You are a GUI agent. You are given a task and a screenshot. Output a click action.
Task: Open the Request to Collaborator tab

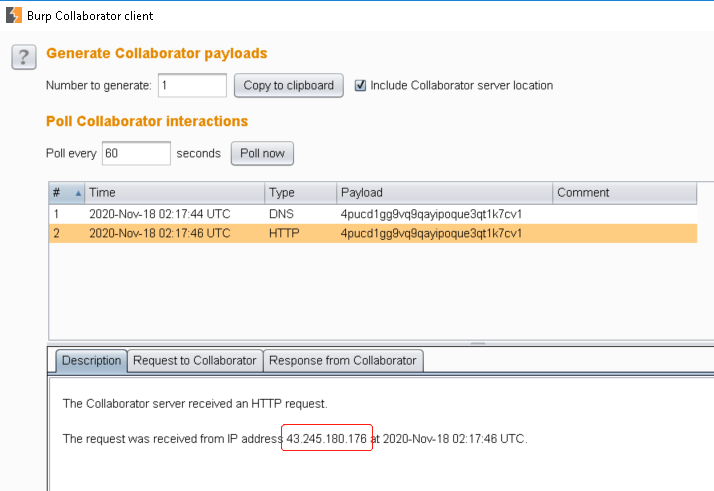pos(195,361)
